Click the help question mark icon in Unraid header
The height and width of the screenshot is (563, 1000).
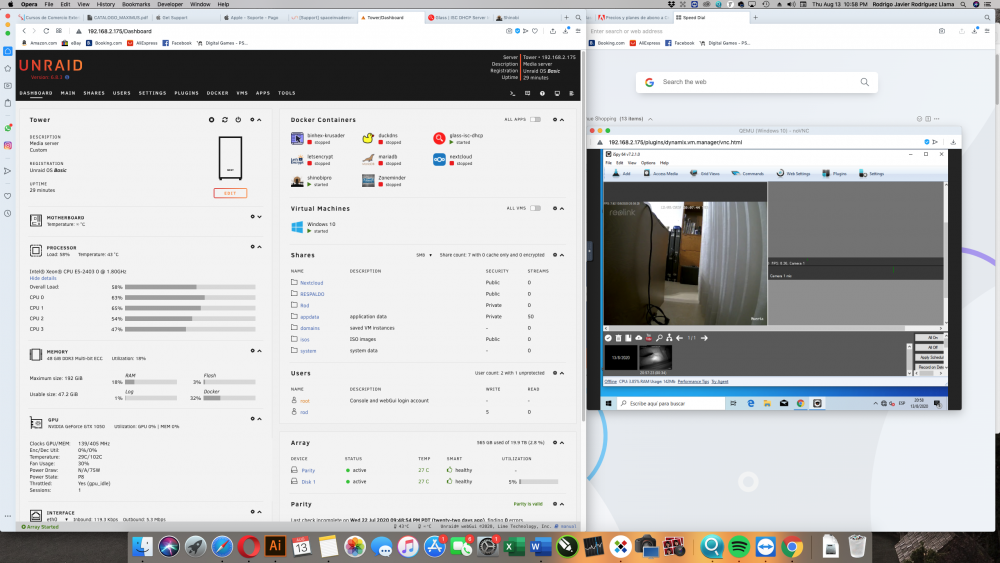coord(542,93)
